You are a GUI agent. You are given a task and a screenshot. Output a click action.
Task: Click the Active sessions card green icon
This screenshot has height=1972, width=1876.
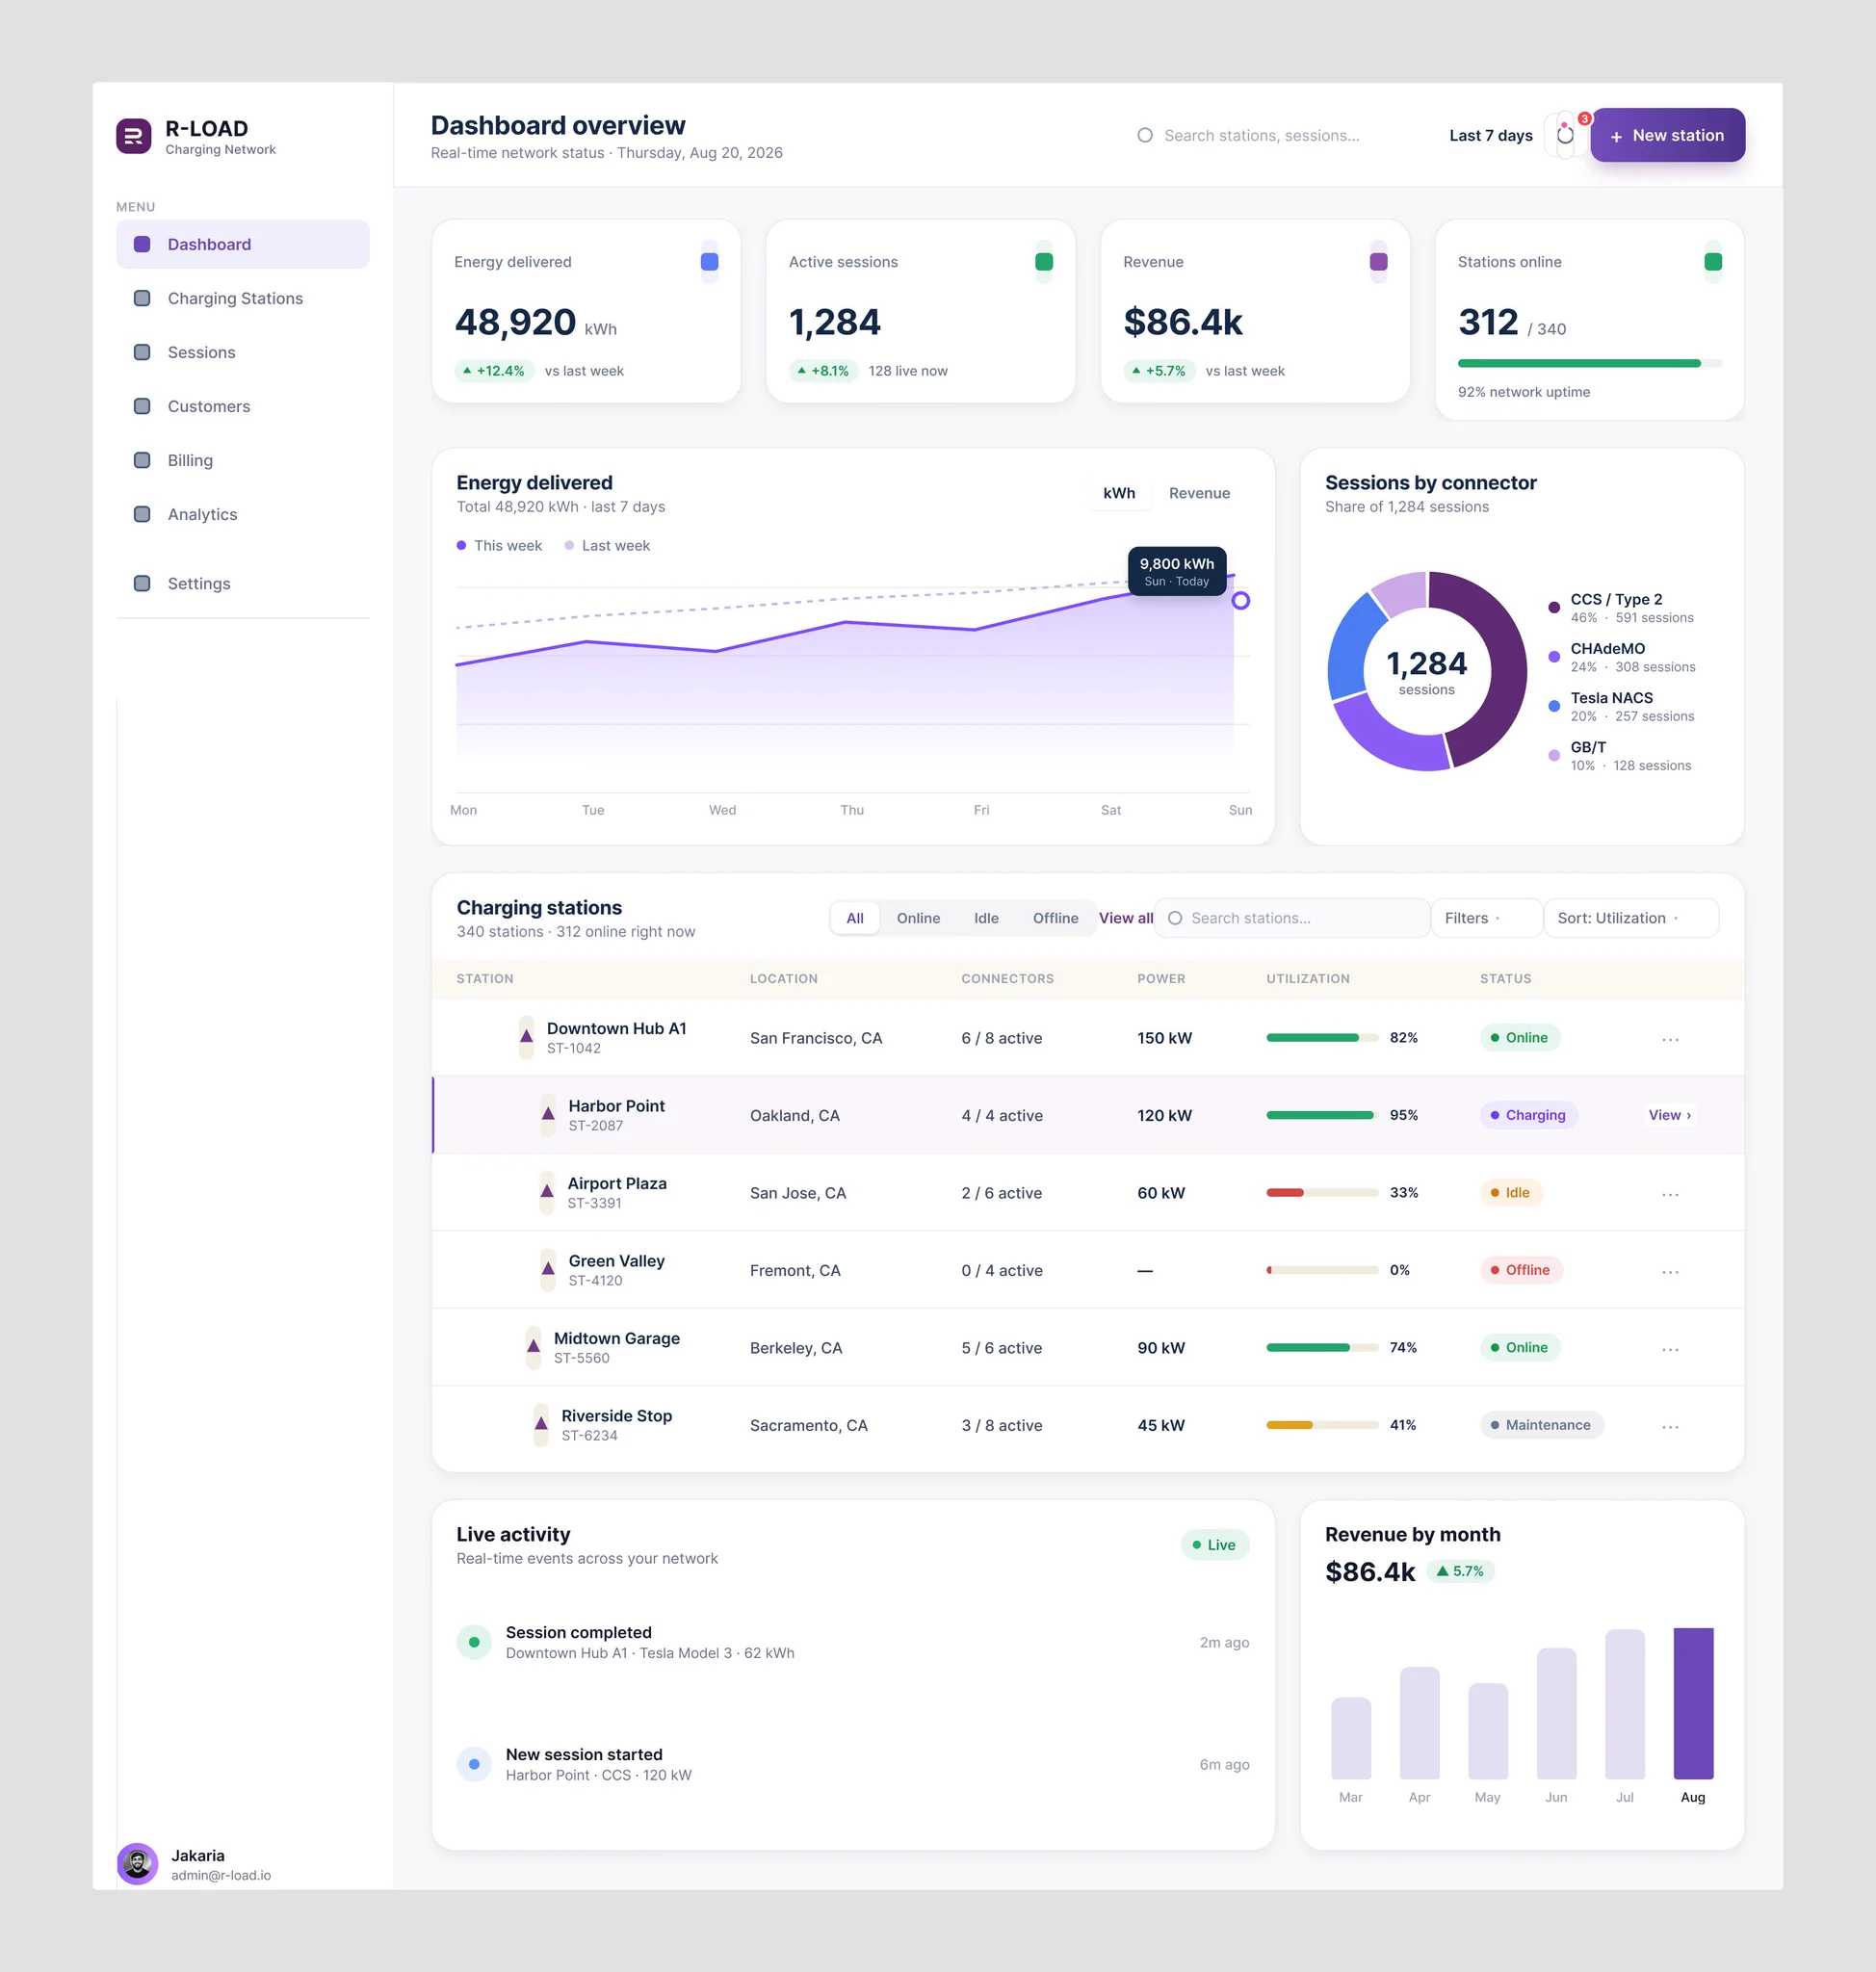click(1043, 262)
